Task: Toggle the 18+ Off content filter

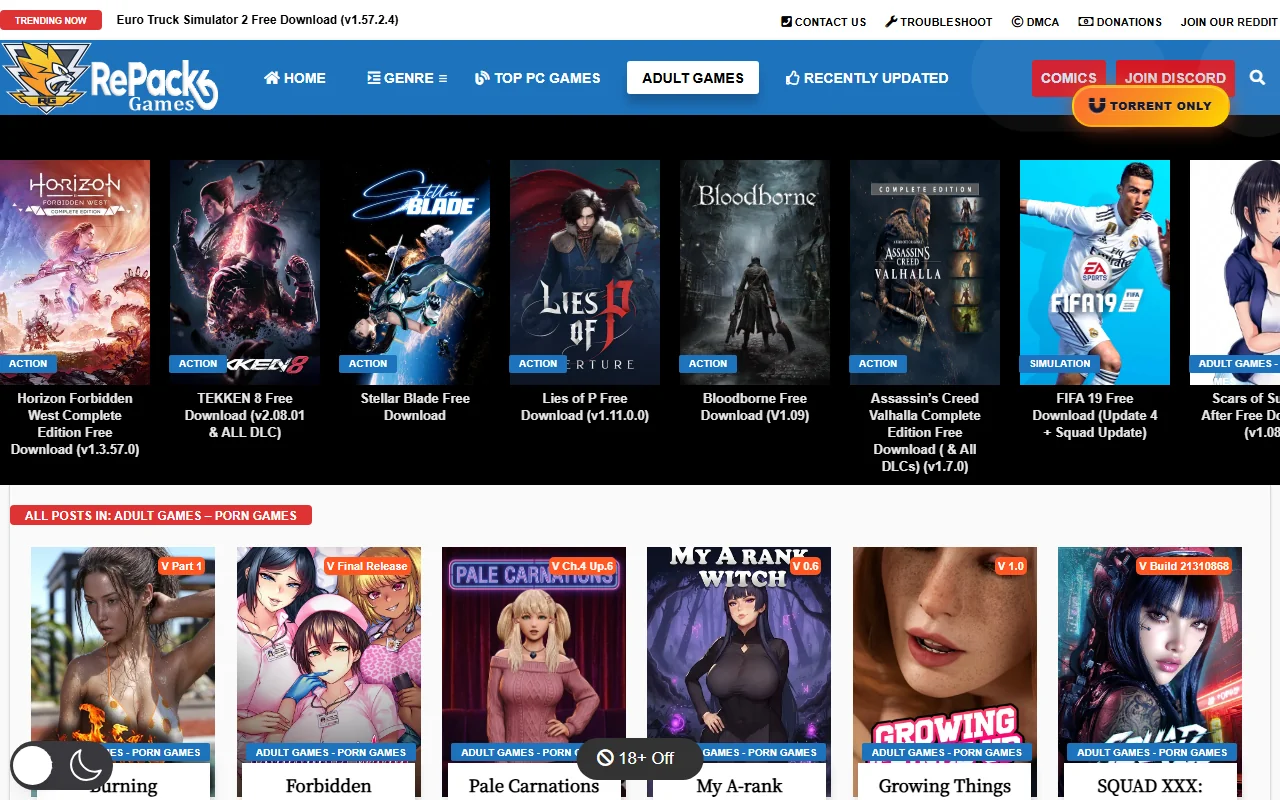Action: [x=639, y=758]
